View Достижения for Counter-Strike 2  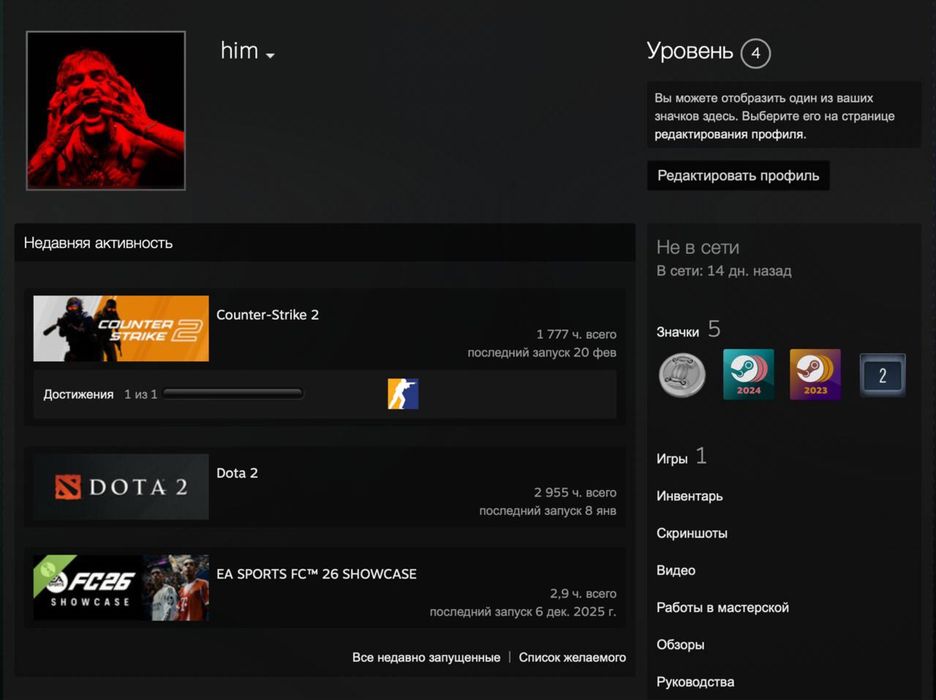(78, 394)
